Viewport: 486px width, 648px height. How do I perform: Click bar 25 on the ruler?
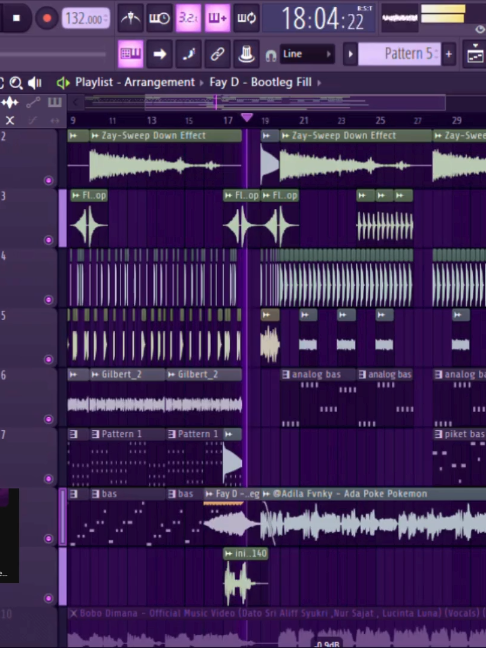pos(380,120)
